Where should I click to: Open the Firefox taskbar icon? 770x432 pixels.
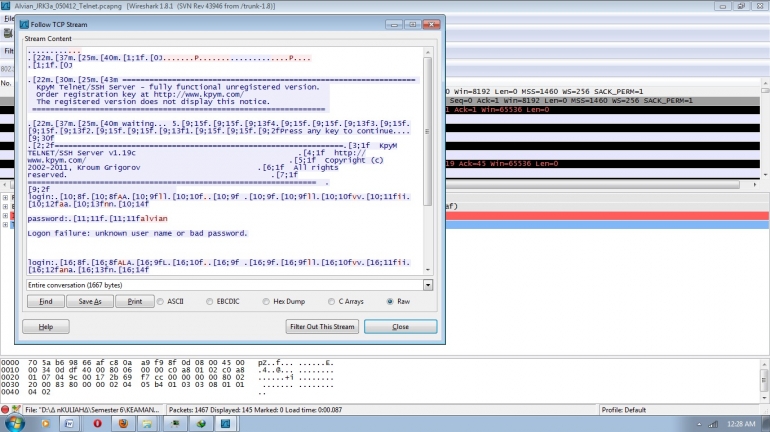click(123, 424)
